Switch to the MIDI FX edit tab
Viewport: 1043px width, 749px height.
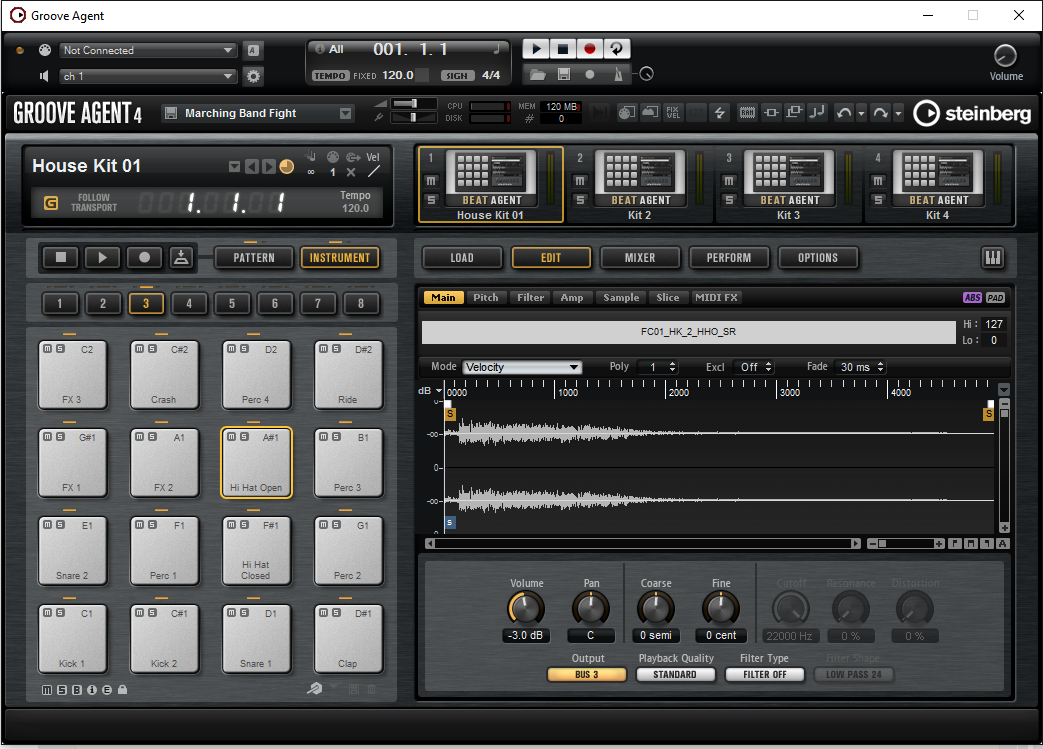716,297
